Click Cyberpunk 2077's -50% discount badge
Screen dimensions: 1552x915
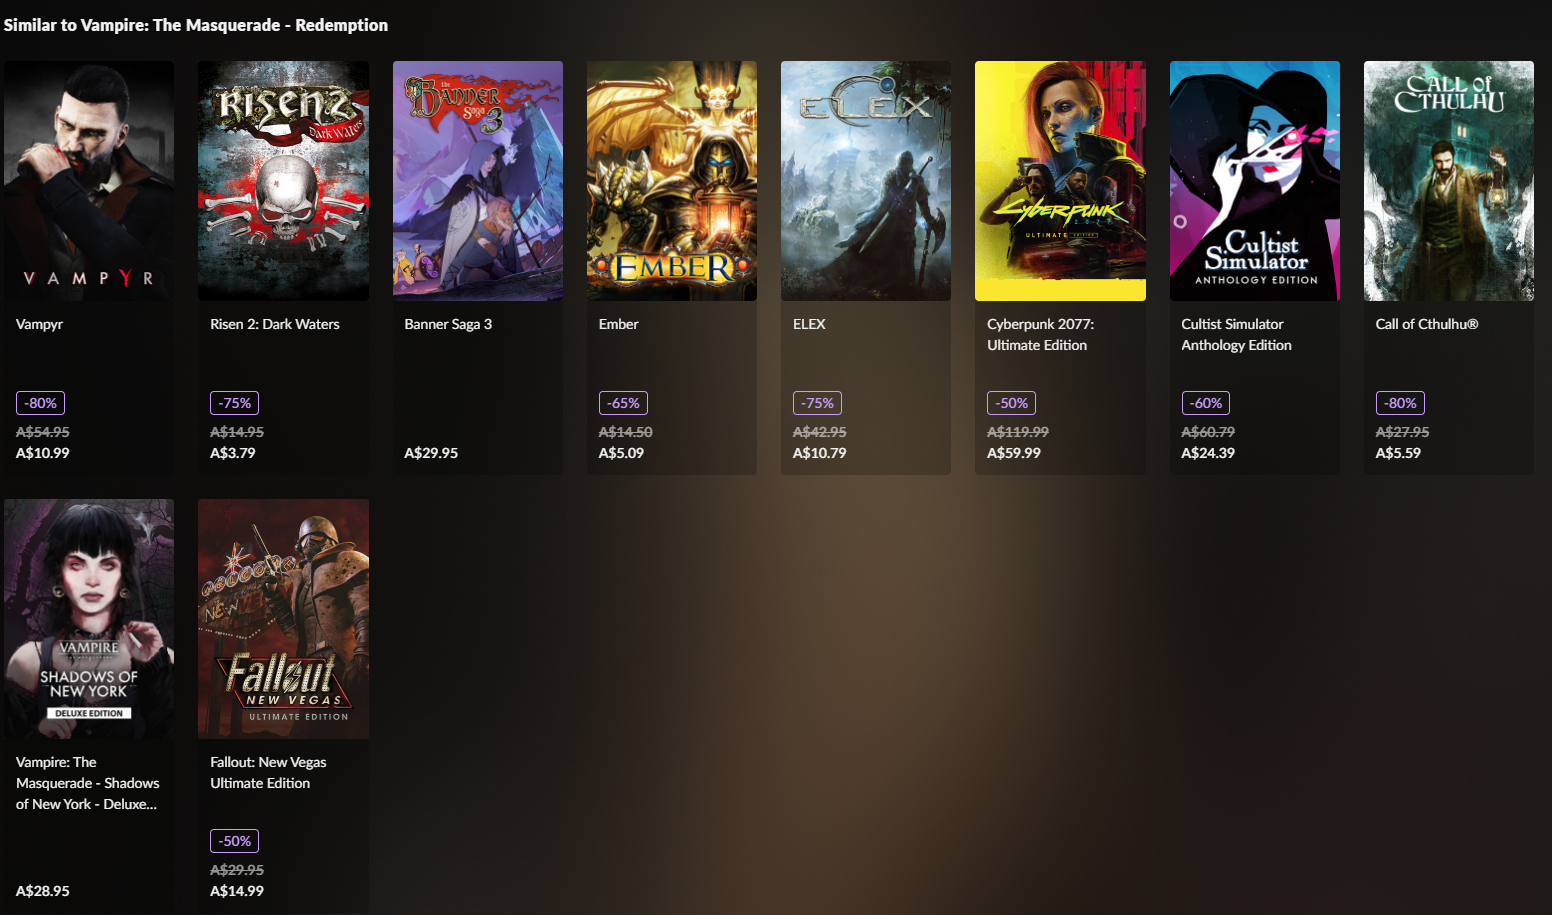pos(1011,403)
